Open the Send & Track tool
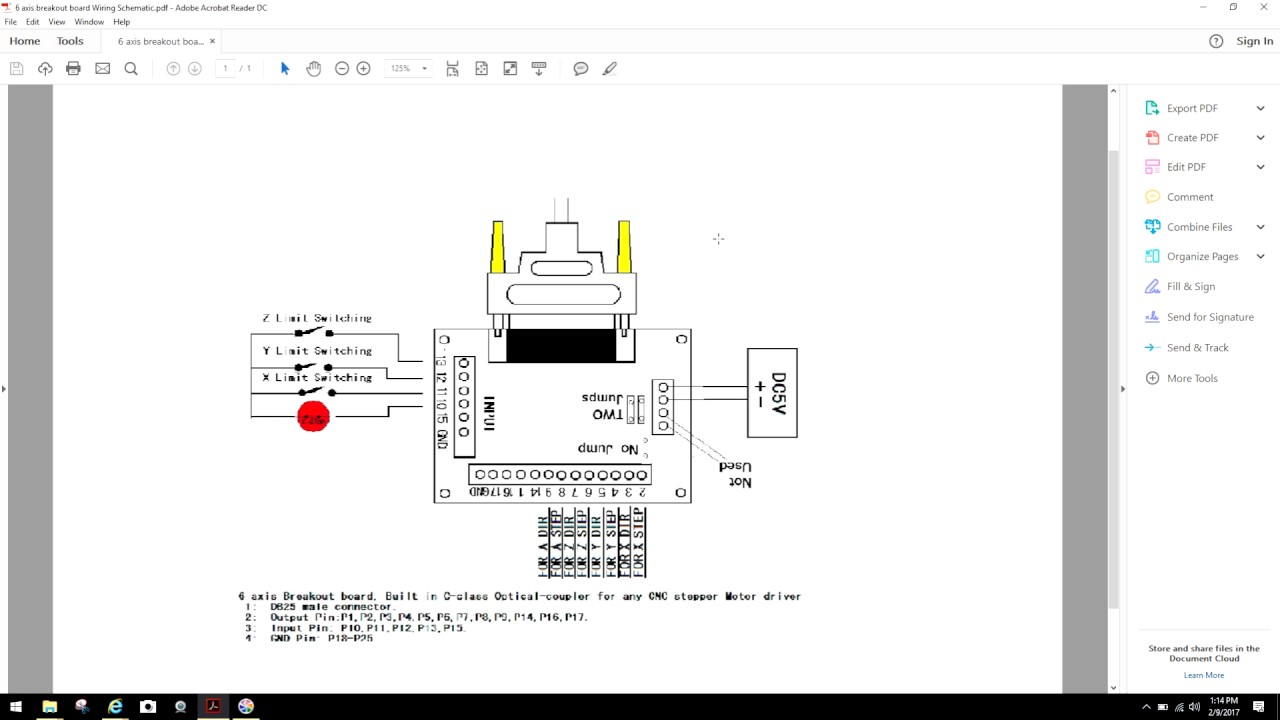 pyautogui.click(x=1197, y=347)
